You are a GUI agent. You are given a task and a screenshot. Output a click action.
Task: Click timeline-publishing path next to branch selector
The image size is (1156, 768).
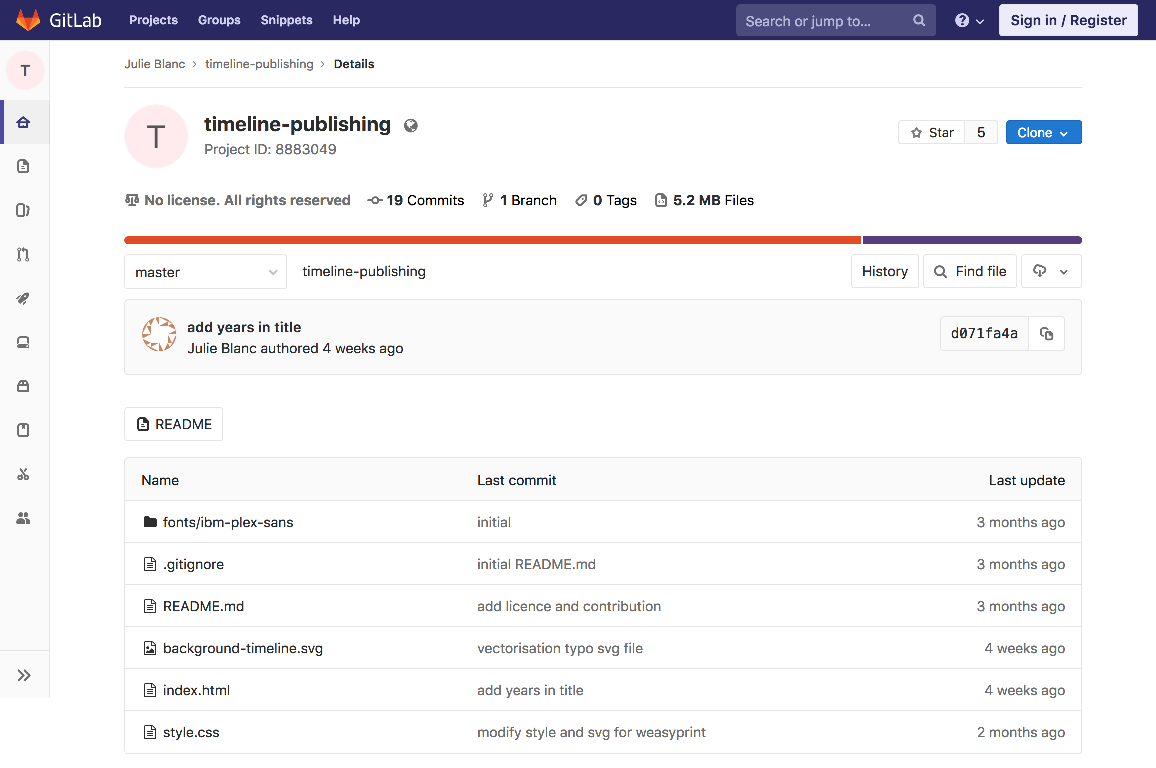[x=364, y=271]
